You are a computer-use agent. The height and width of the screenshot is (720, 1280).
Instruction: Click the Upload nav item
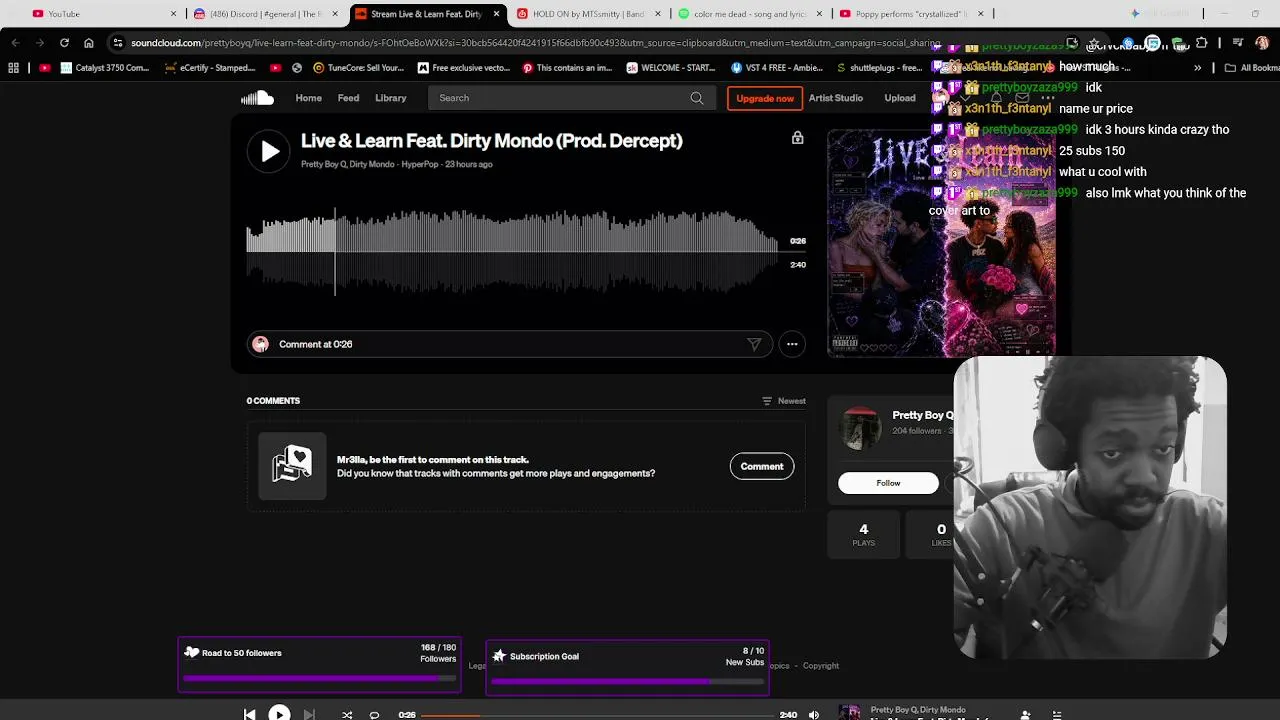(x=899, y=98)
